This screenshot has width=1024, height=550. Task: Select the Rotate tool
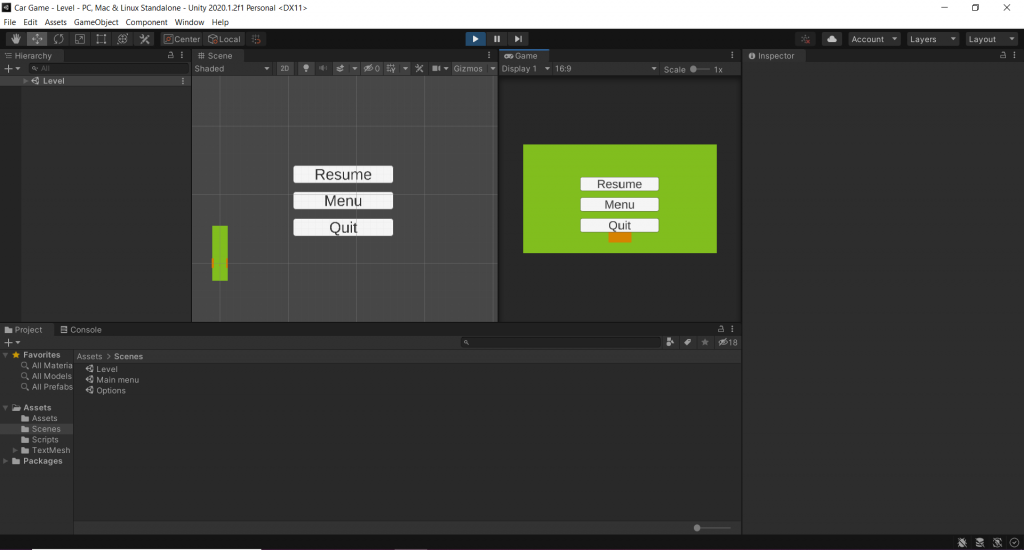(x=58, y=39)
